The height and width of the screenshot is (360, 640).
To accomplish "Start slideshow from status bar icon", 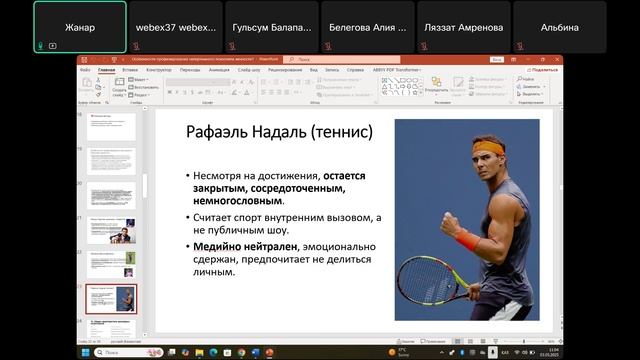I will (x=496, y=341).
